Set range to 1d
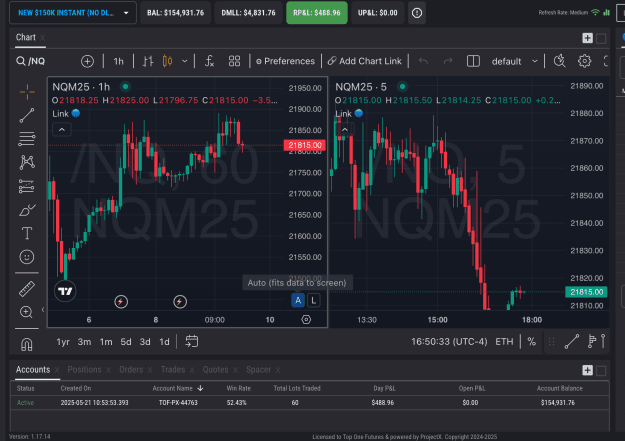The width and height of the screenshot is (625, 441). tap(164, 342)
